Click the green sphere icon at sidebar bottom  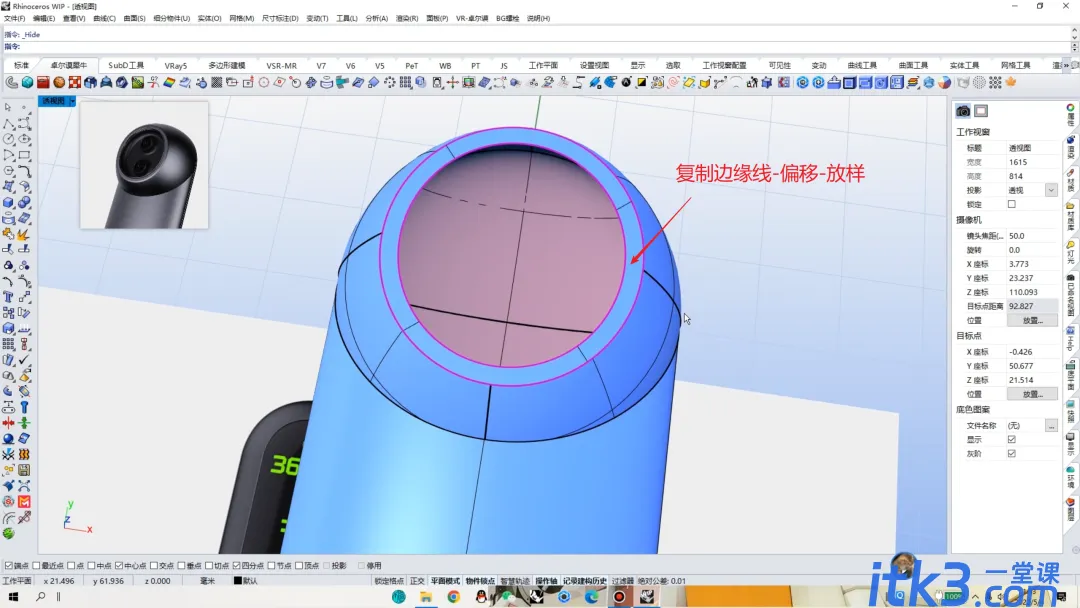8,534
